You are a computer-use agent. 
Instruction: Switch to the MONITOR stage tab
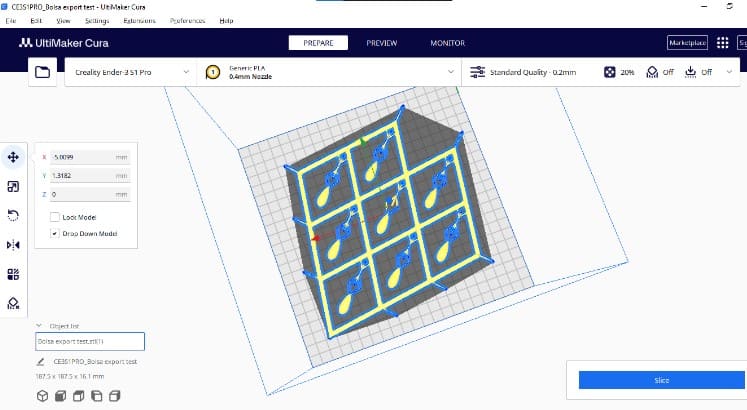pos(447,43)
